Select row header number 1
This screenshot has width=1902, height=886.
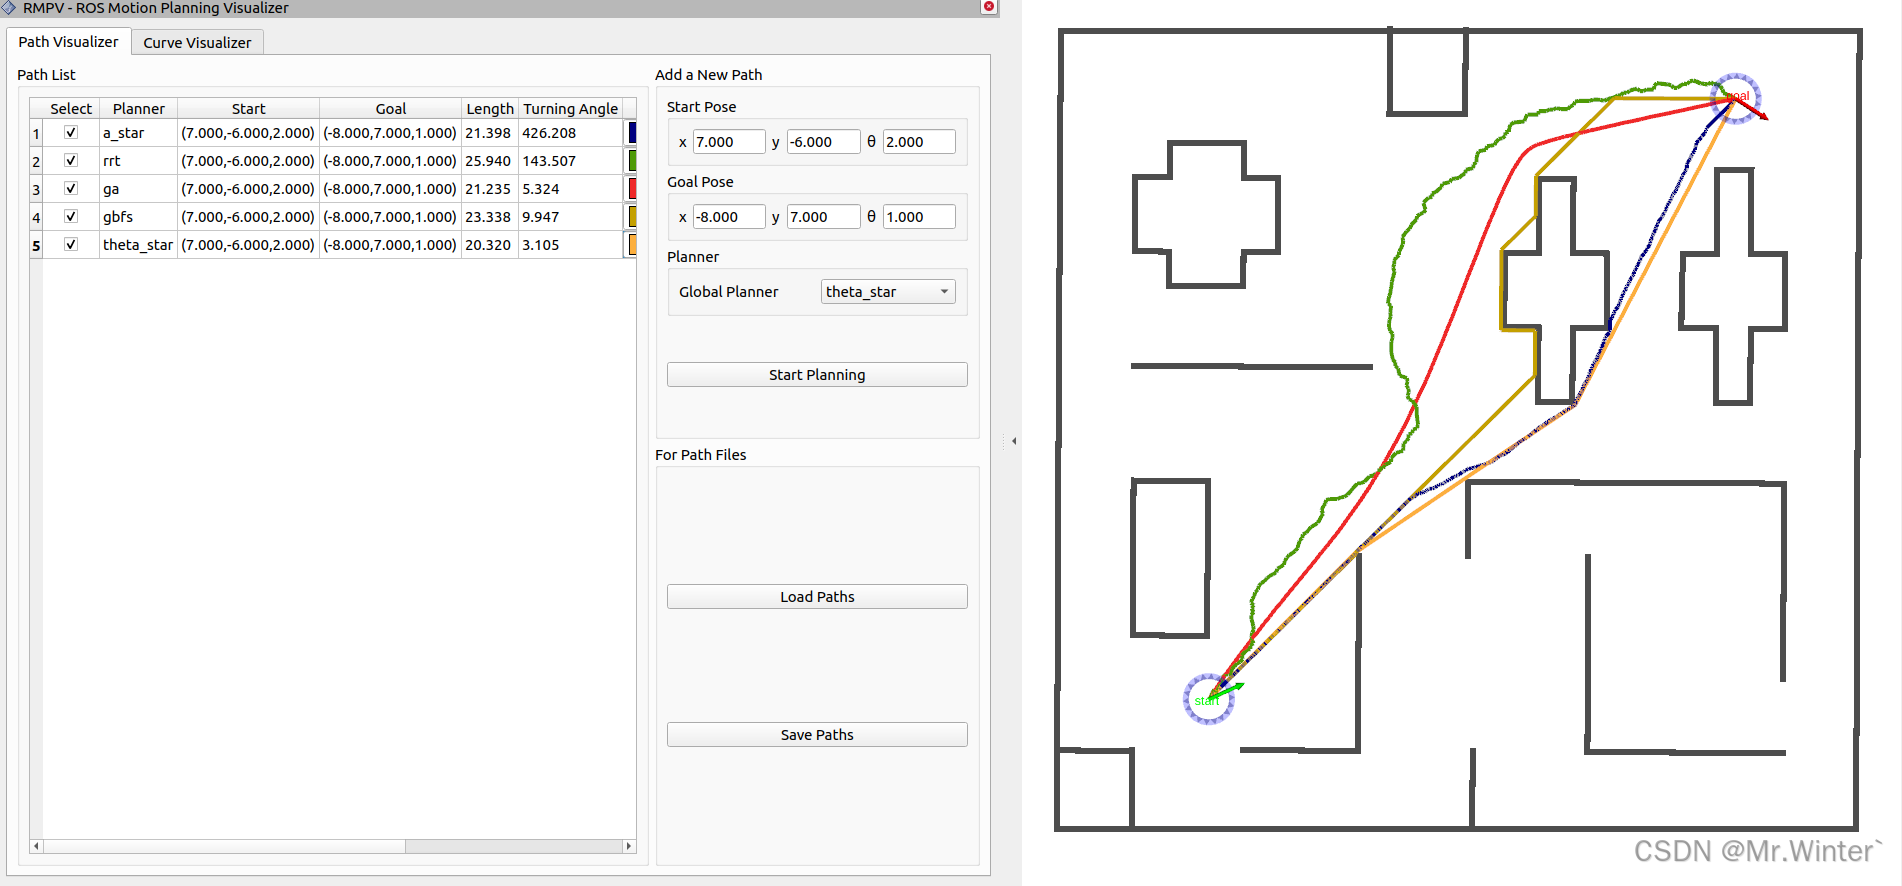point(36,133)
